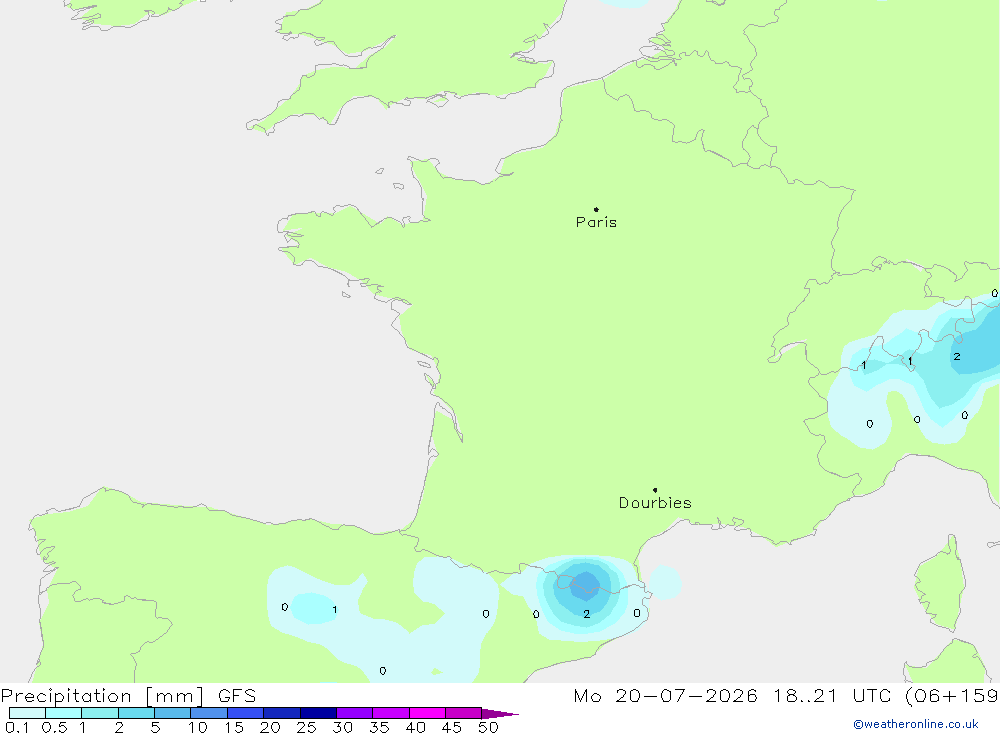The height and width of the screenshot is (733, 1000).
Task: Pick the 2–5 mm legend swatch
Action: pyautogui.click(x=136, y=713)
